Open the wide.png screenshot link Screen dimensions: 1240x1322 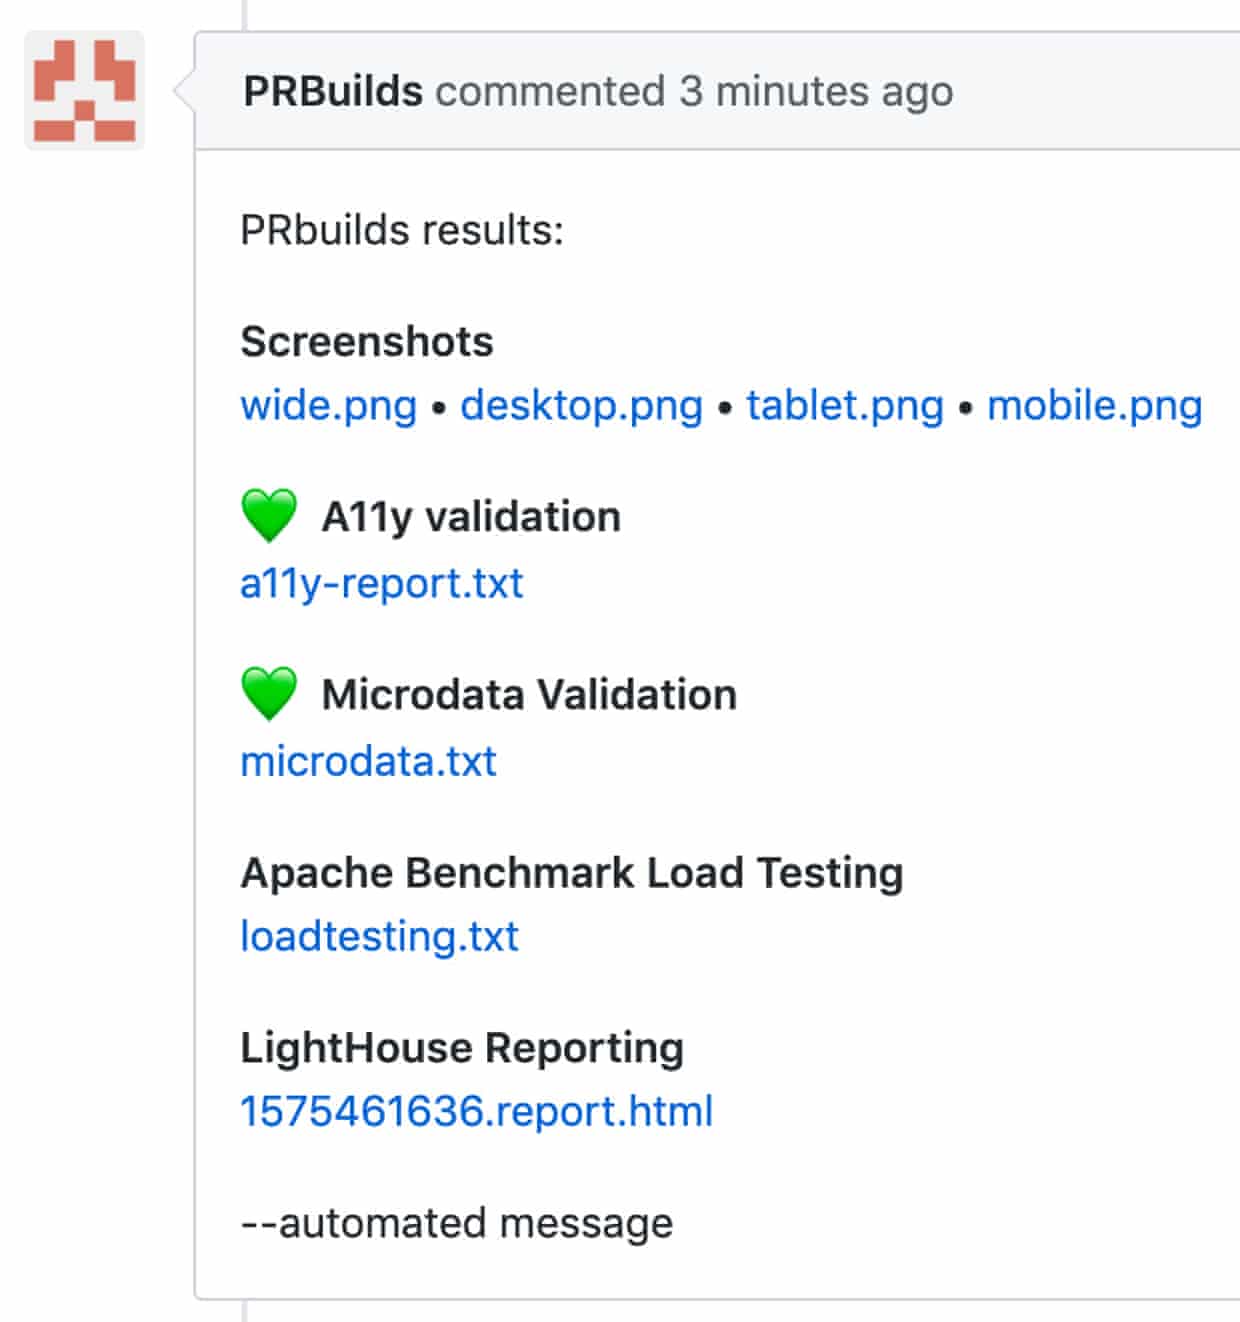point(328,405)
